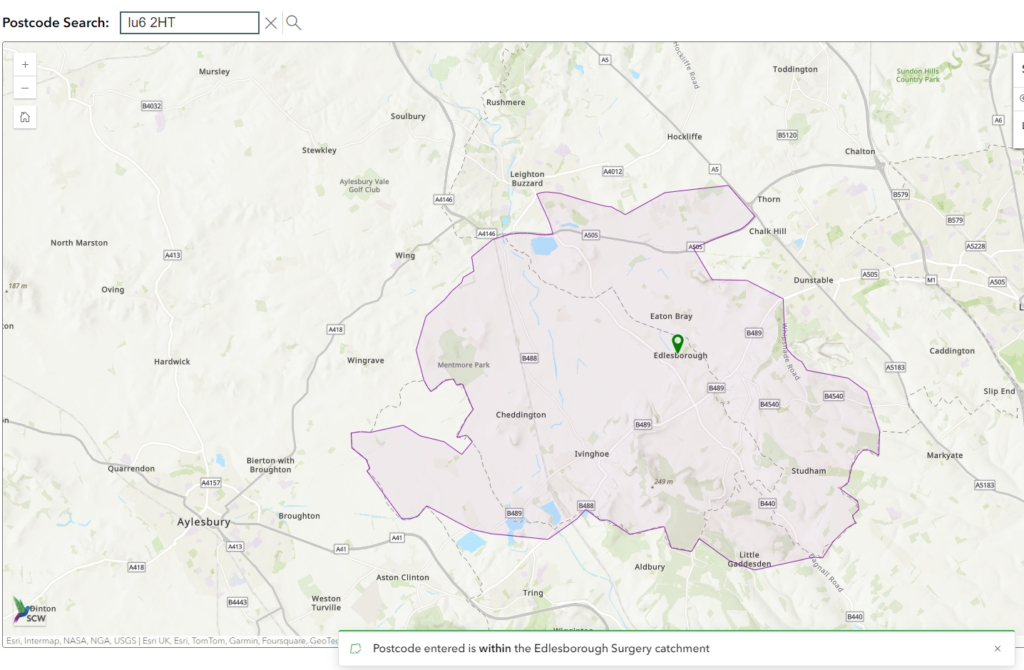The height and width of the screenshot is (670, 1024).
Task: Click inside the Postcode Search field
Action: coord(188,22)
